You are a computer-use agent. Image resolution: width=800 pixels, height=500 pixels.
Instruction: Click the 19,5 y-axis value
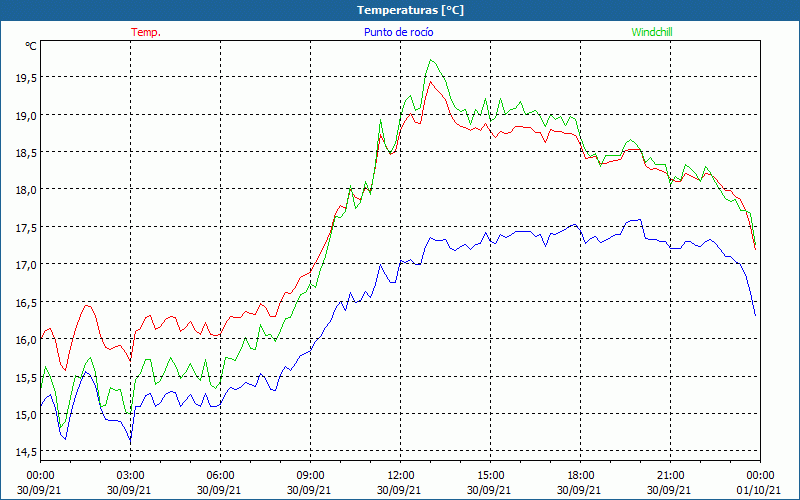(x=26, y=78)
